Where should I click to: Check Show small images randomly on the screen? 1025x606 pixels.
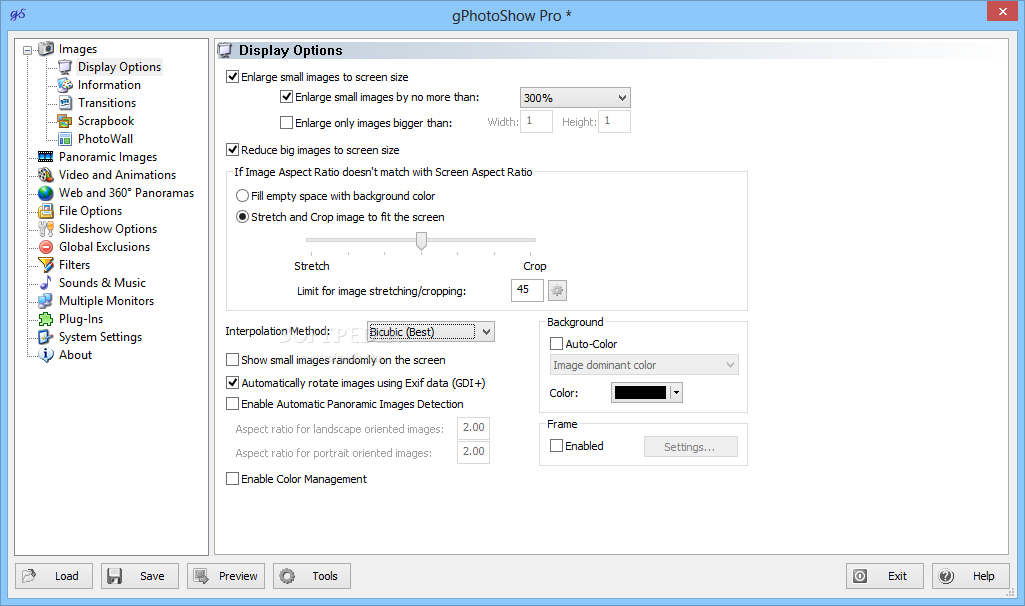tap(232, 360)
